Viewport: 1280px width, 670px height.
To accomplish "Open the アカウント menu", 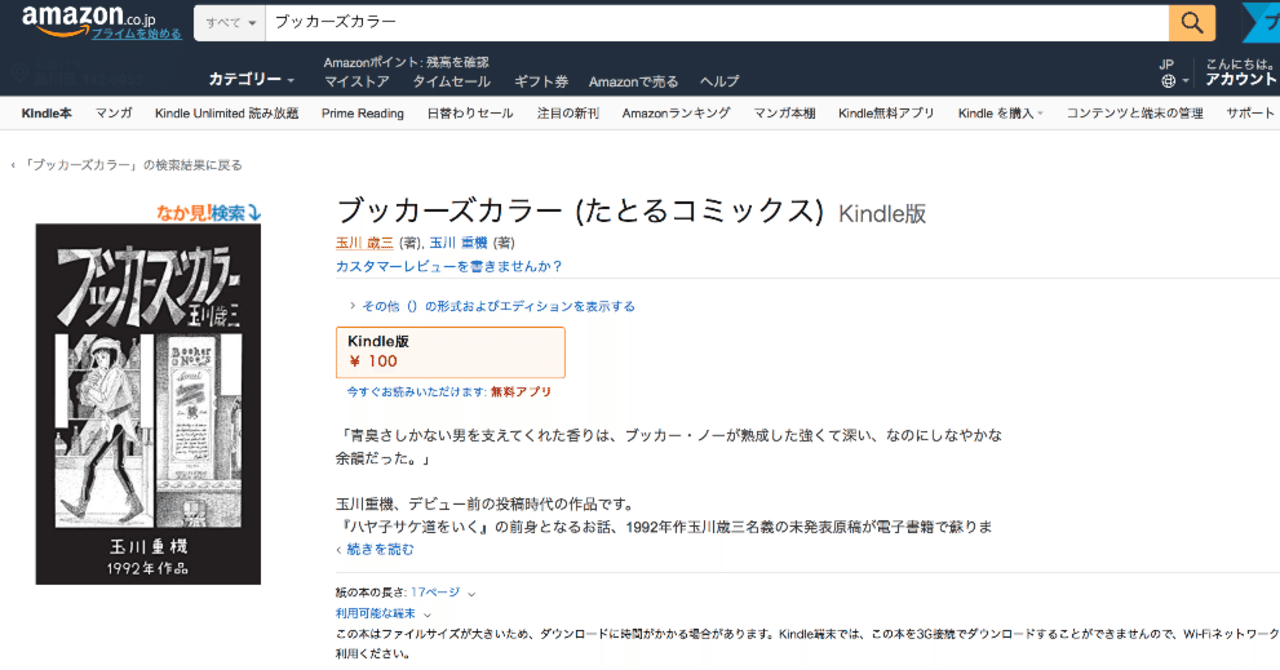I will tap(1240, 73).
